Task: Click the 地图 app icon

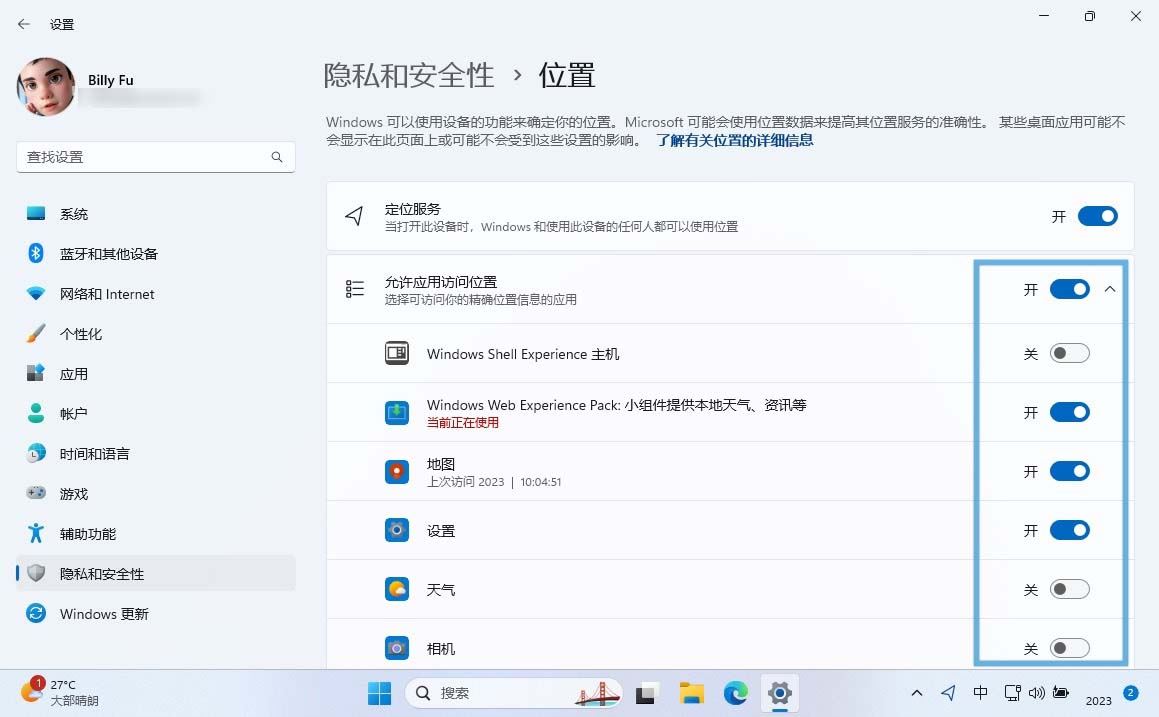Action: pos(397,472)
